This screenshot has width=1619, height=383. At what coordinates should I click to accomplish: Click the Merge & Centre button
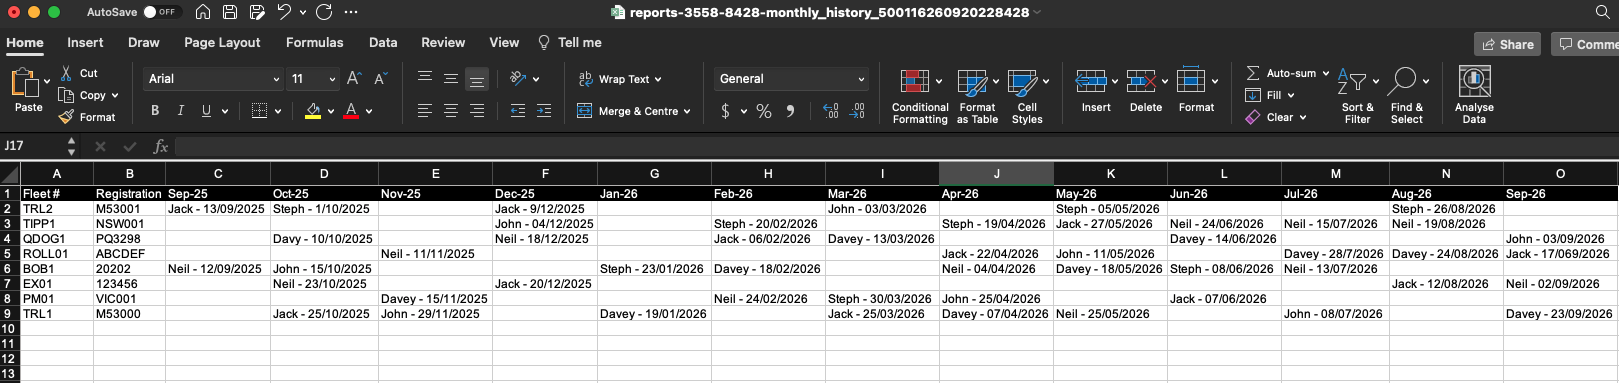coord(634,111)
